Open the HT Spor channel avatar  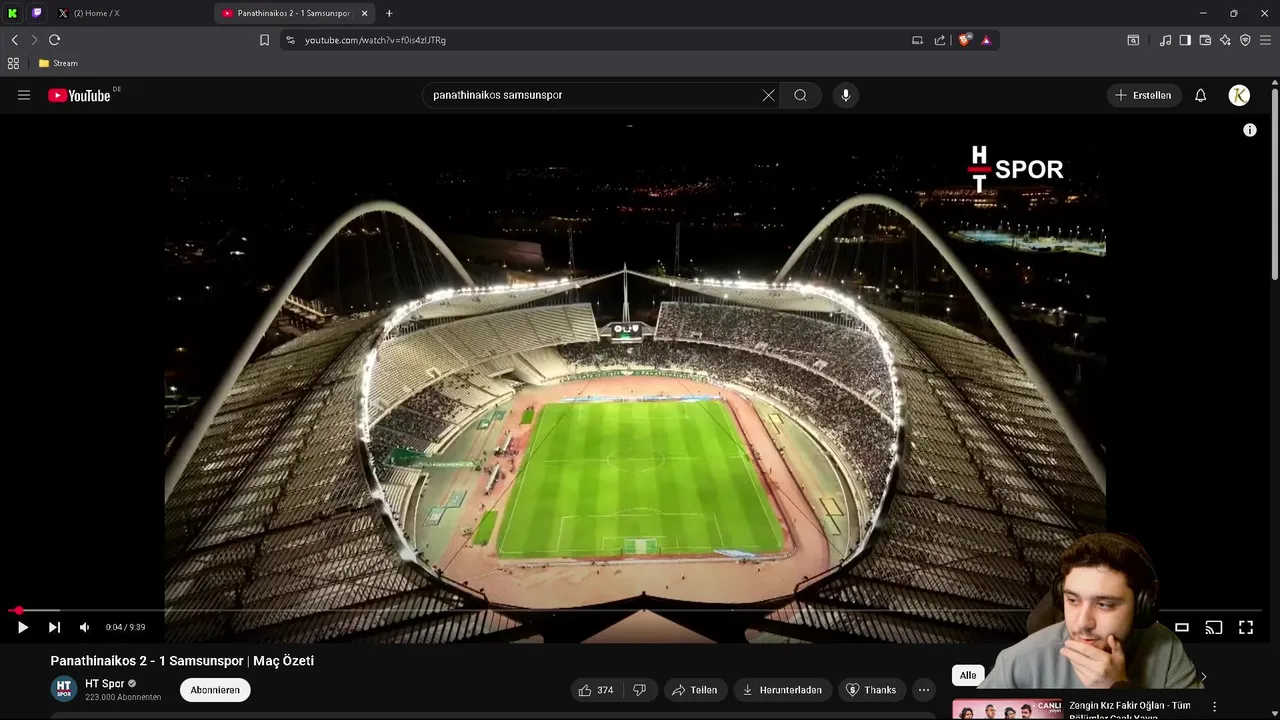click(x=64, y=689)
